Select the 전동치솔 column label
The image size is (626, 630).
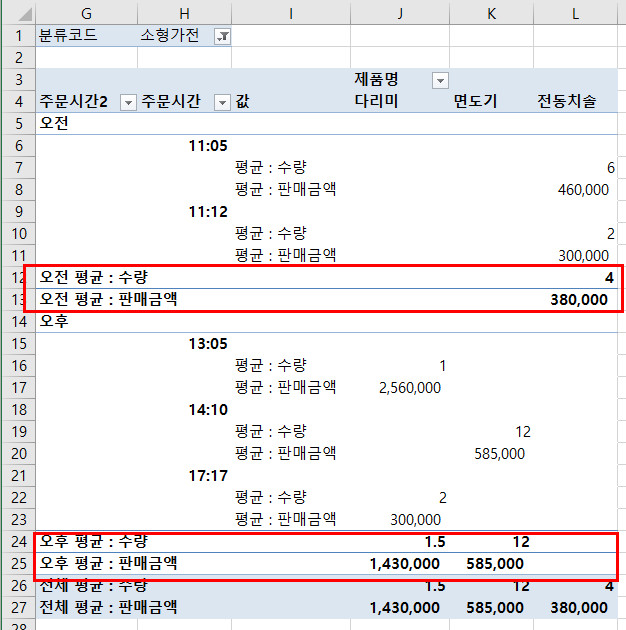(566, 102)
